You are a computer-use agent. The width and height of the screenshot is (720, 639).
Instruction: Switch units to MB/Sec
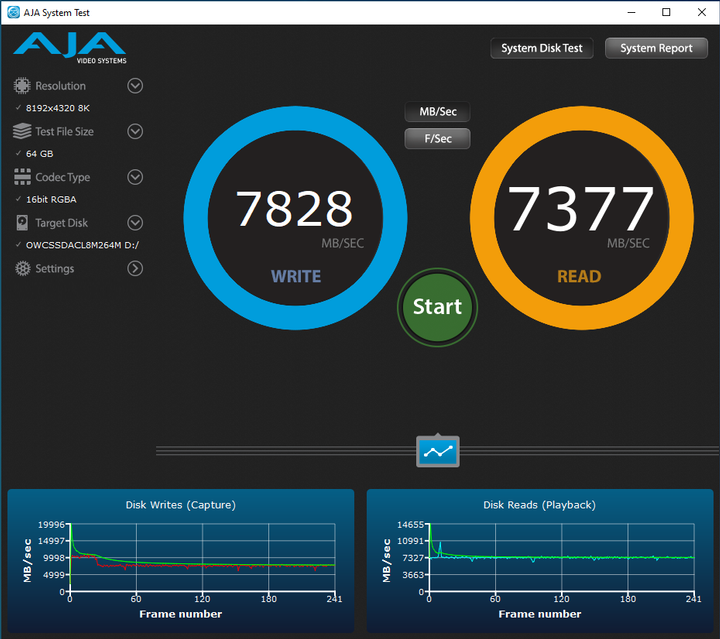tap(437, 112)
